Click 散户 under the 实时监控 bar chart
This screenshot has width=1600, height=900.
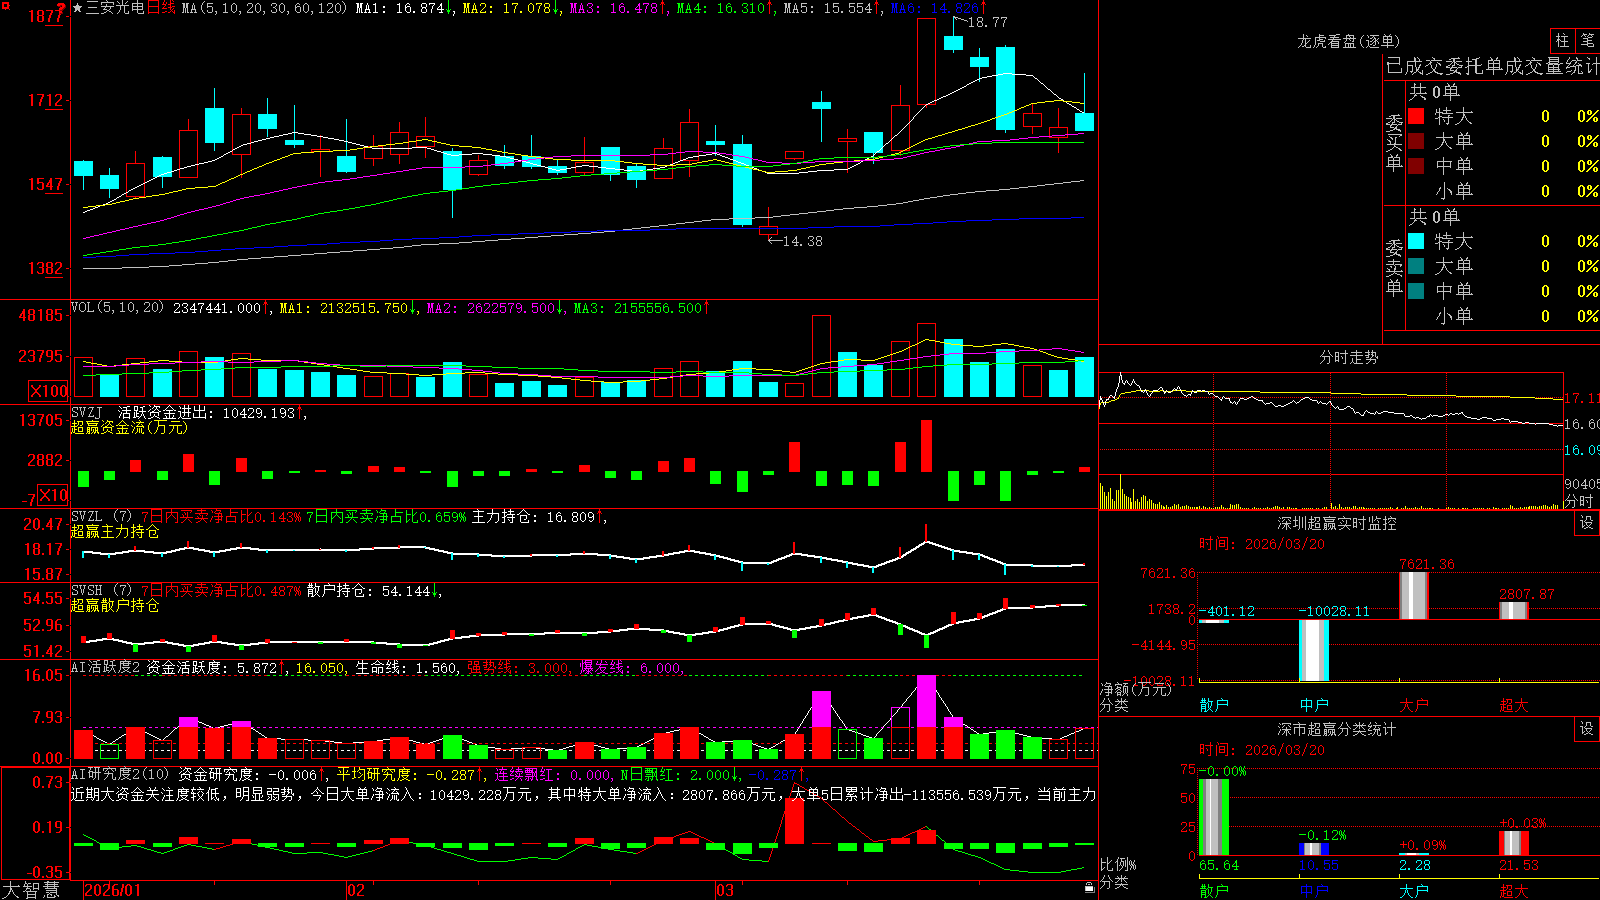click(x=1214, y=705)
